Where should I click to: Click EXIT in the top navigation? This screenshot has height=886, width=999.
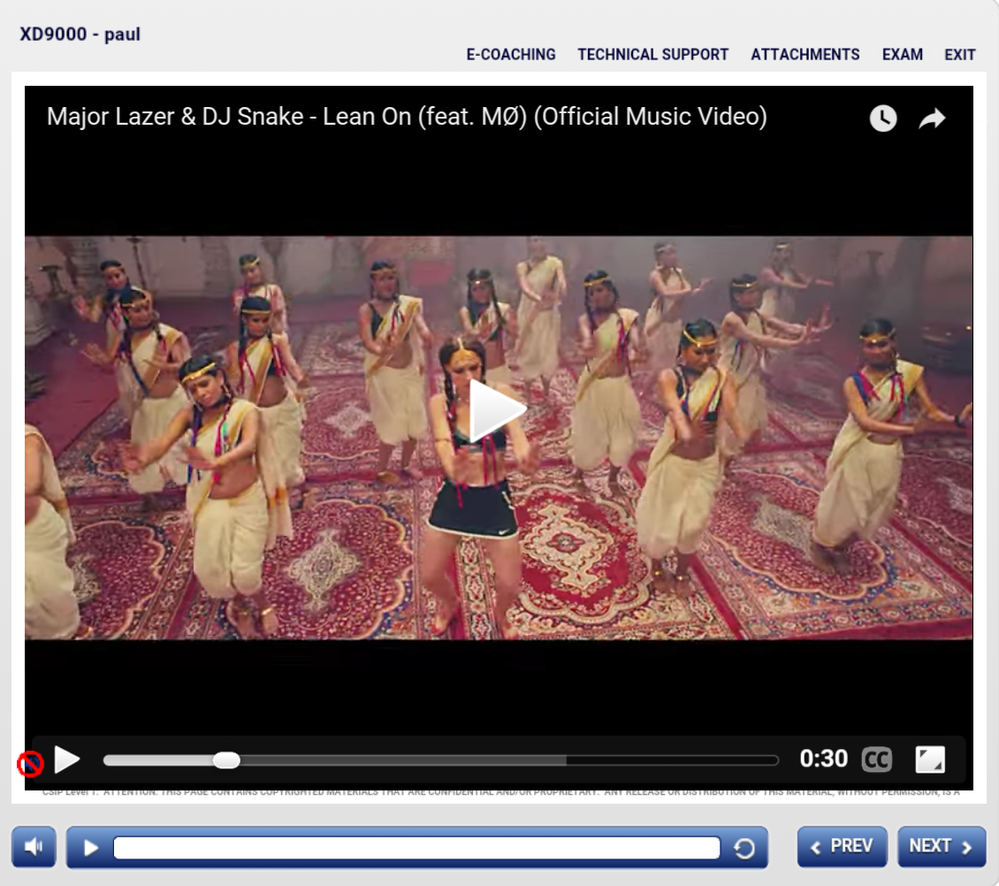[959, 55]
